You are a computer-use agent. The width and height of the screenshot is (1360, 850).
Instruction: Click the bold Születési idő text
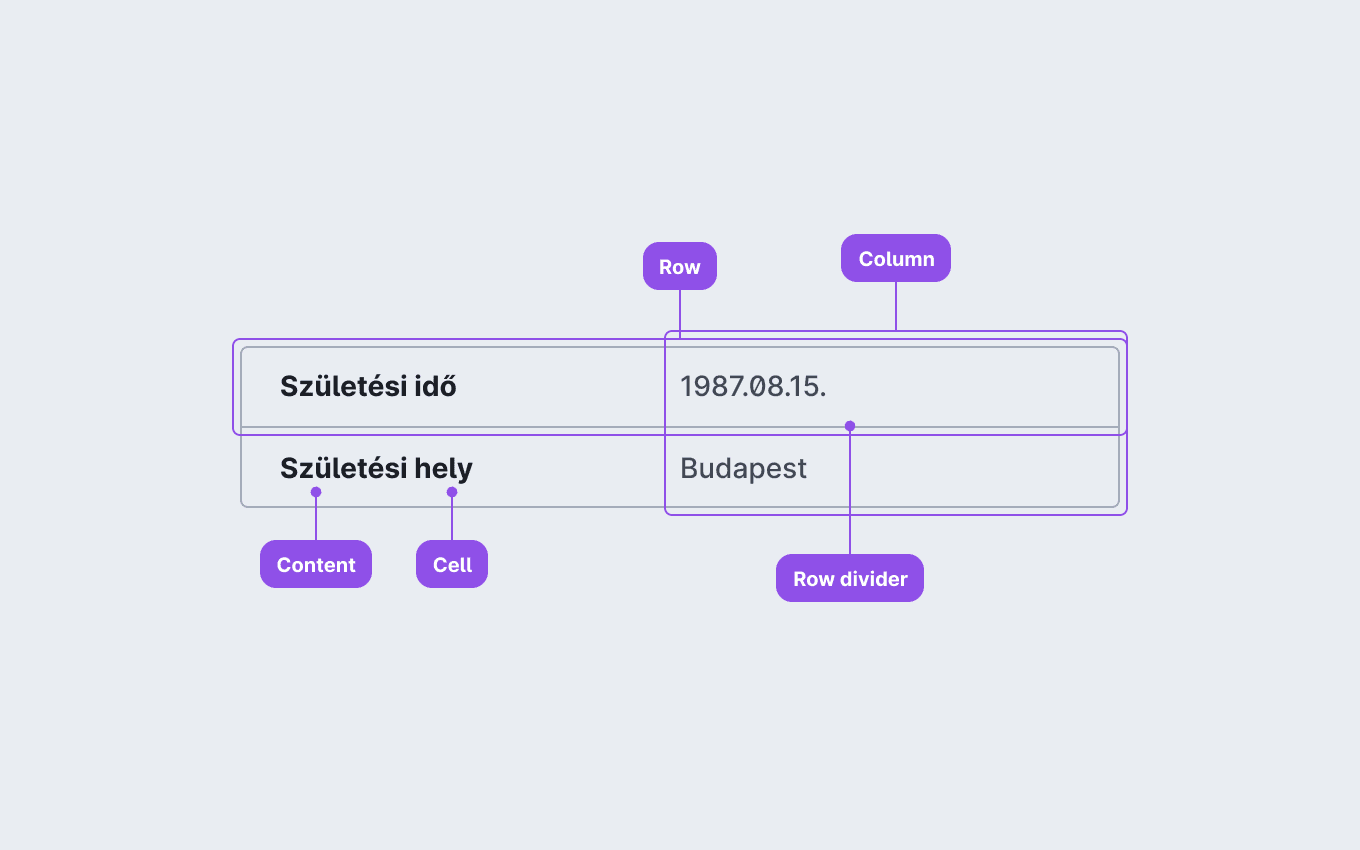(368, 386)
